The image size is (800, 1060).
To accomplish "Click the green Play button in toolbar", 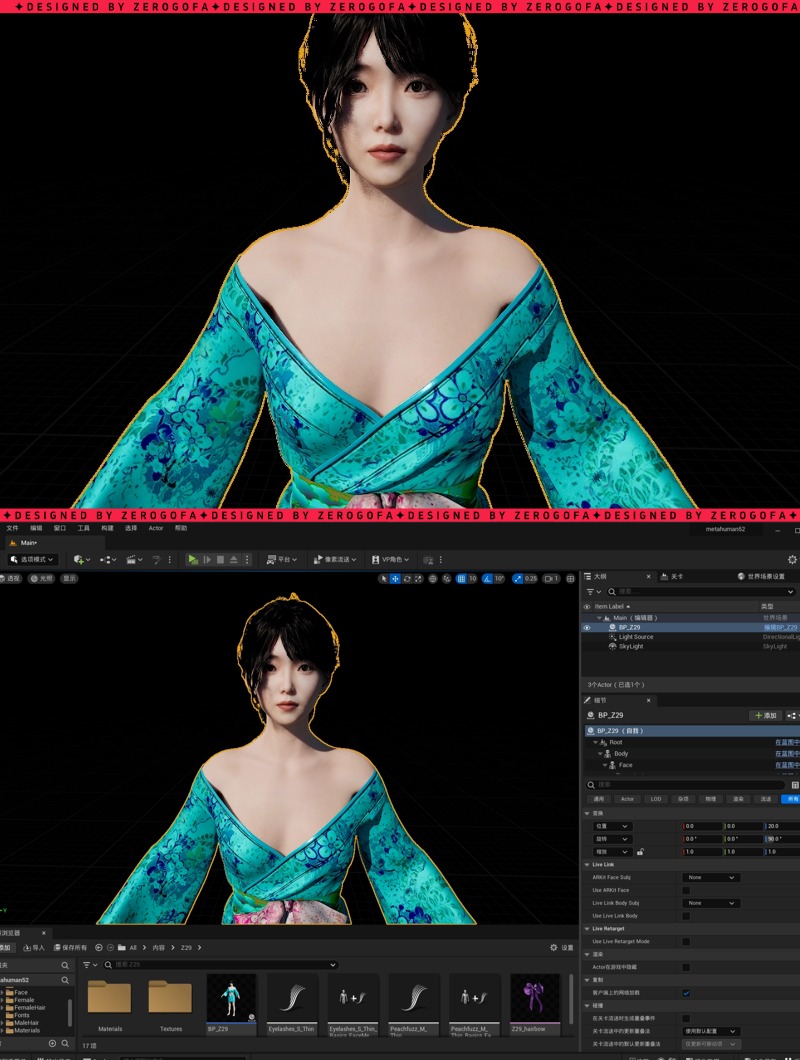I will click(x=193, y=560).
